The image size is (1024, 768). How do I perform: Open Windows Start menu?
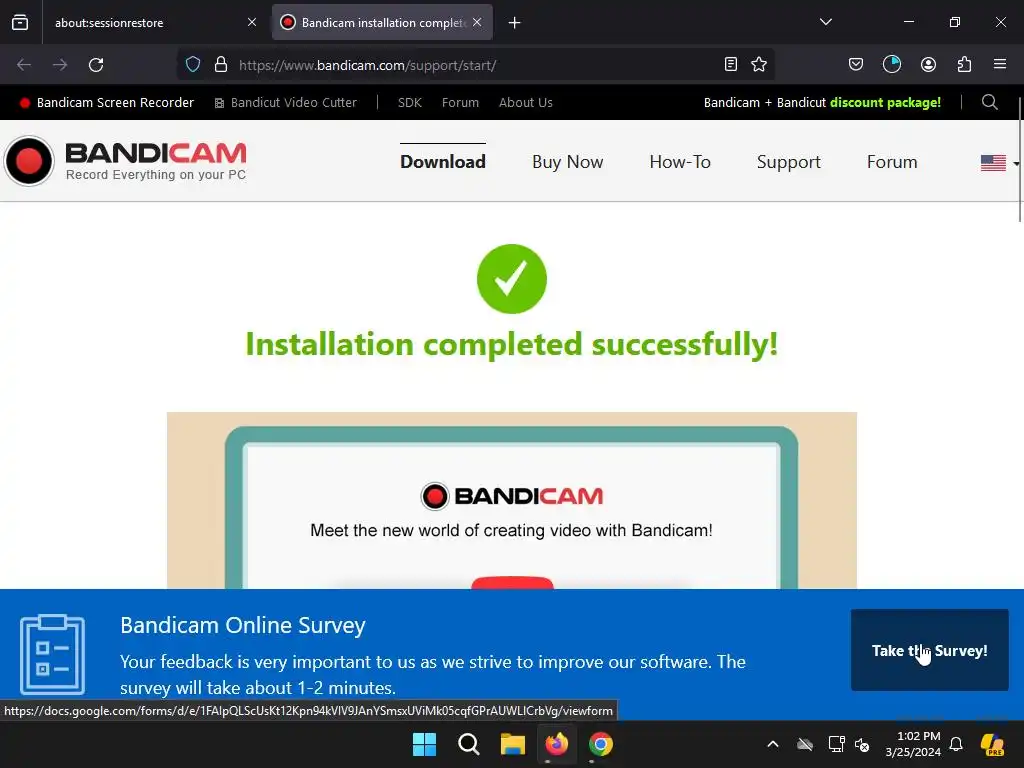(424, 744)
